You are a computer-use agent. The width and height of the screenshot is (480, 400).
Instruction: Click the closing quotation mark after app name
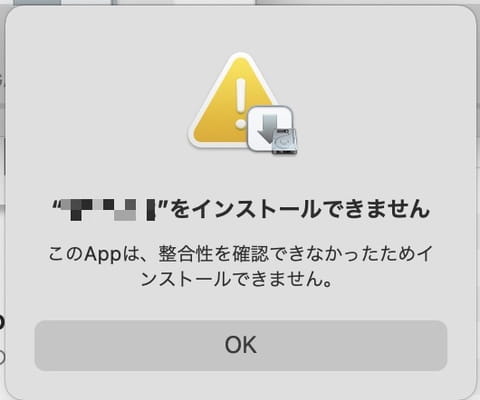pos(163,204)
